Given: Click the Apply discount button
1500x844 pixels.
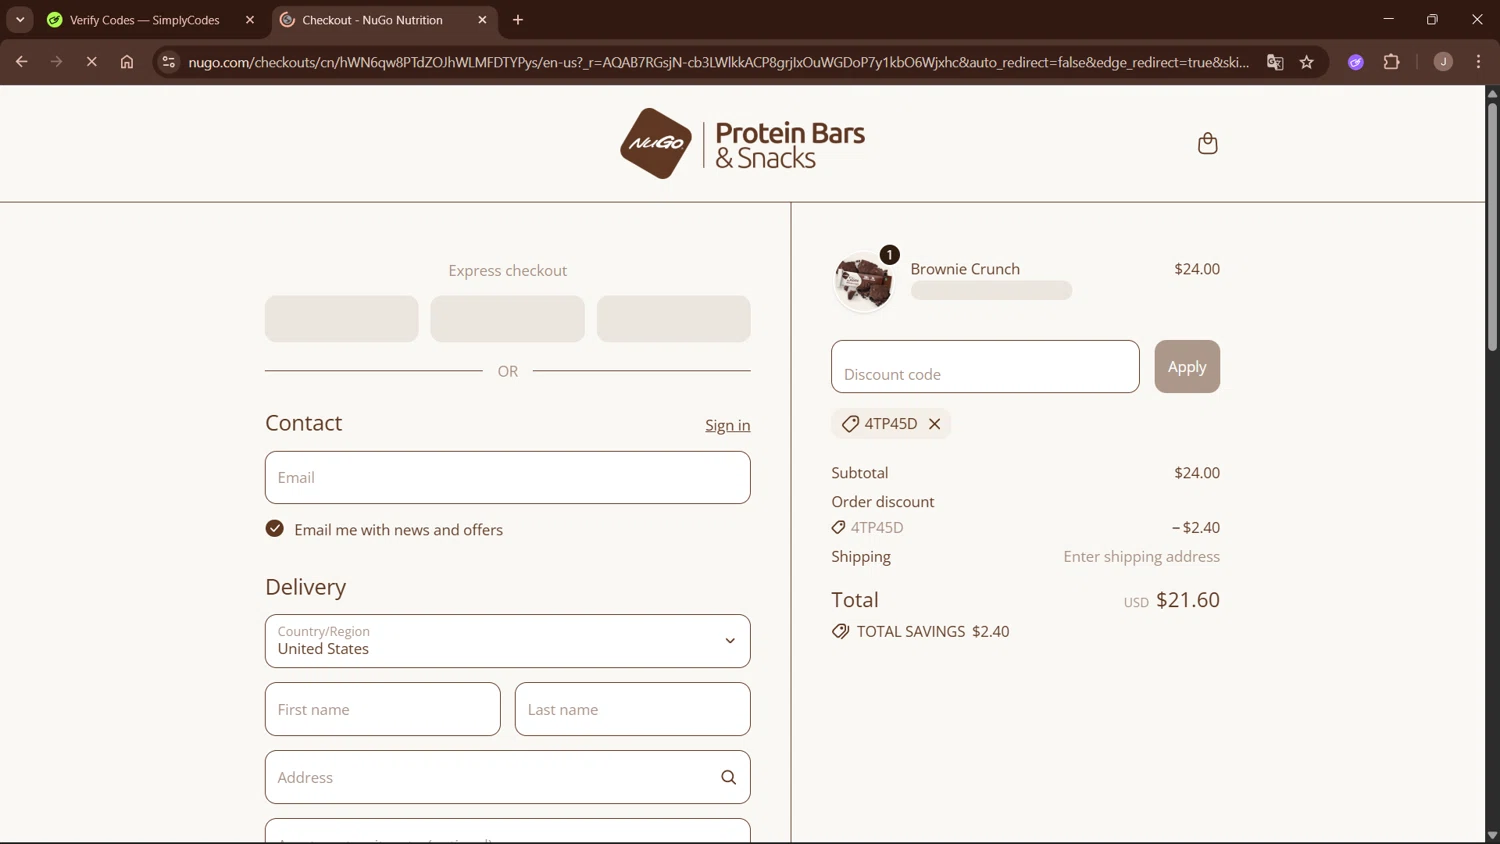Looking at the screenshot, I should tap(1187, 366).
